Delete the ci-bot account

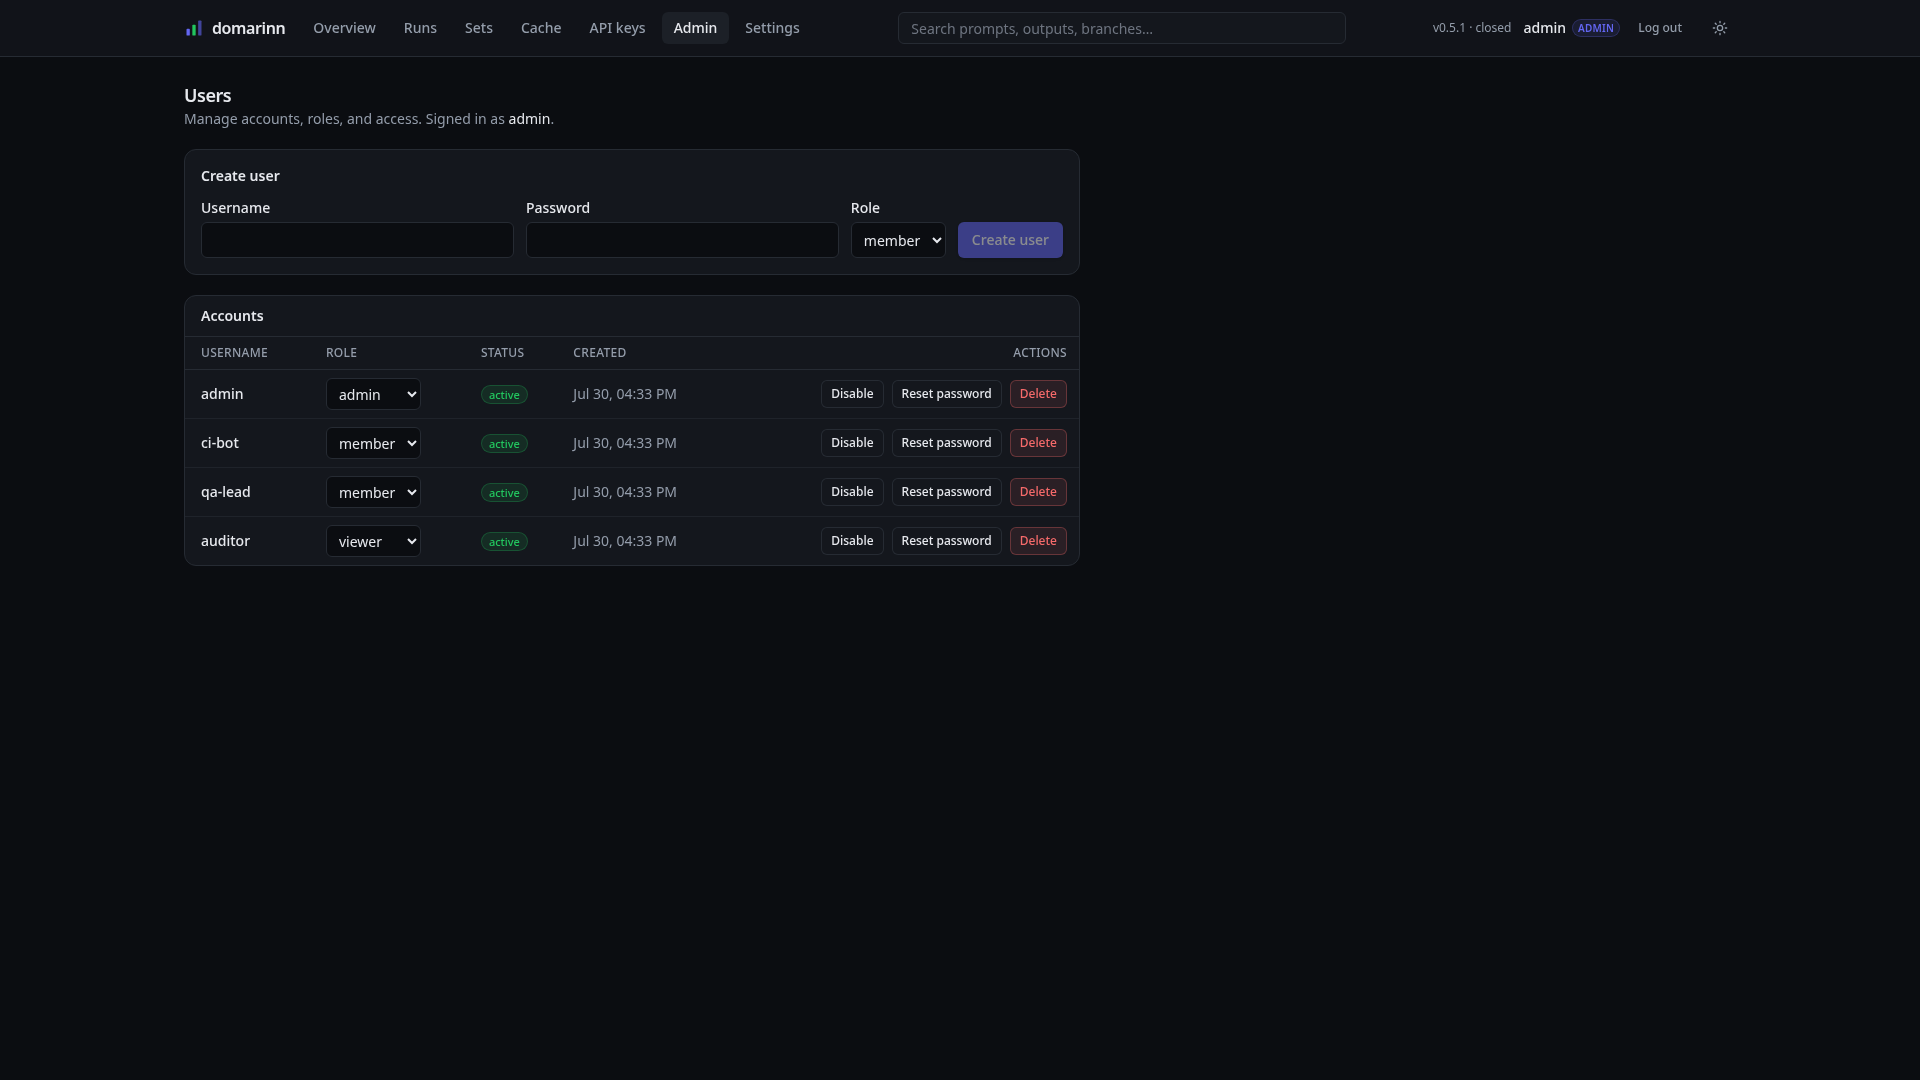1038,443
